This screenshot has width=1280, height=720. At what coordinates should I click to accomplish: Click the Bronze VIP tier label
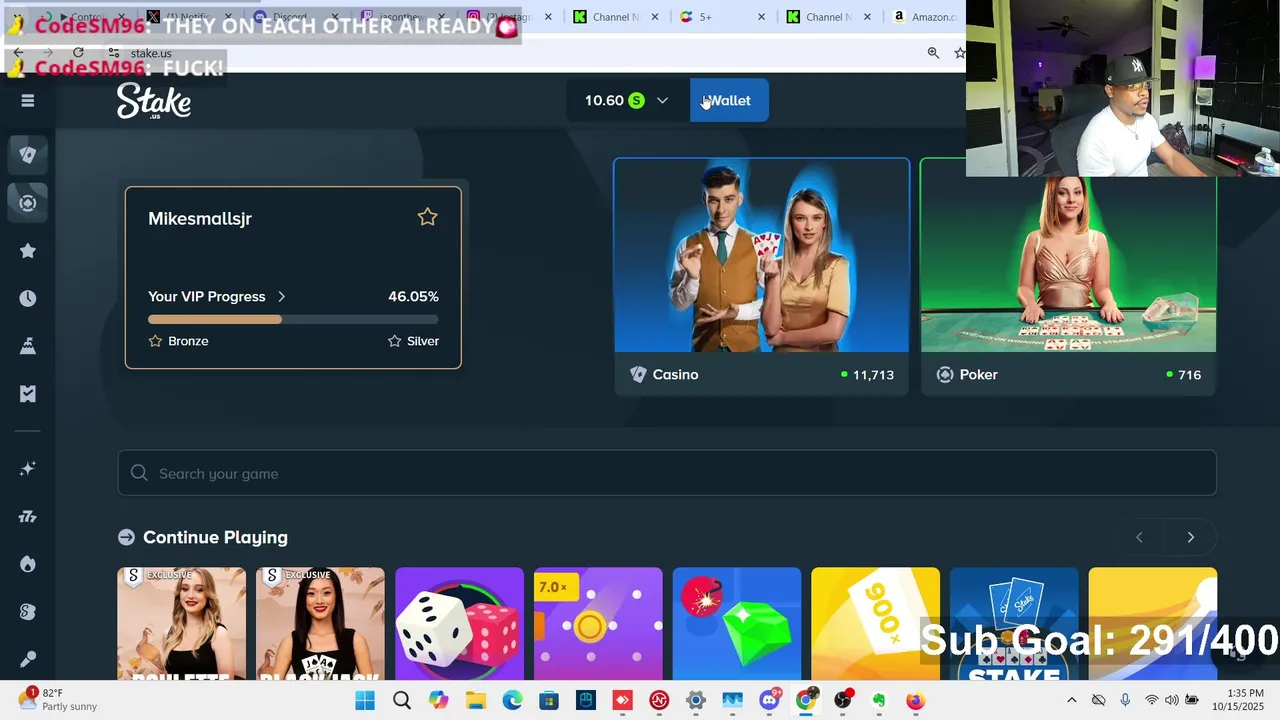(188, 341)
